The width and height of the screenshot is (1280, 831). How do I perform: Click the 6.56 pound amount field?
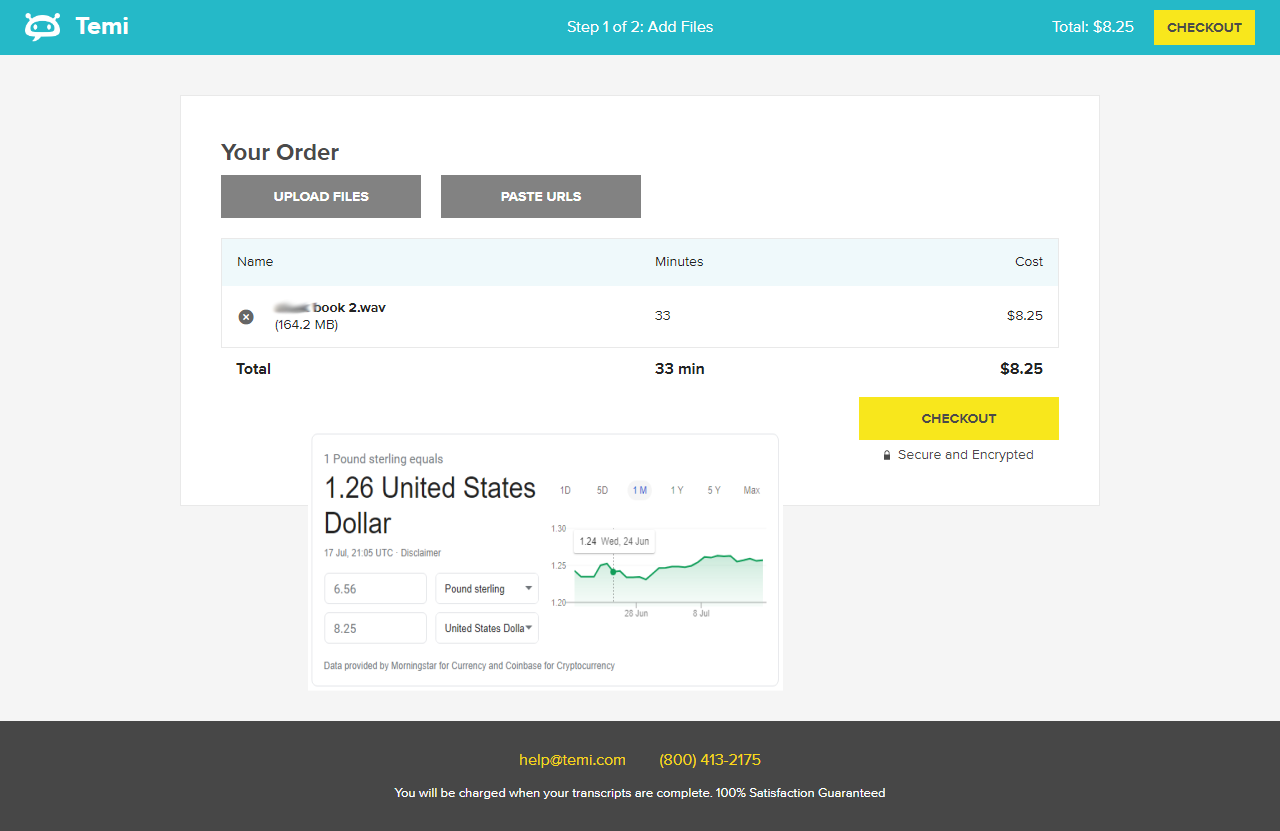375,589
